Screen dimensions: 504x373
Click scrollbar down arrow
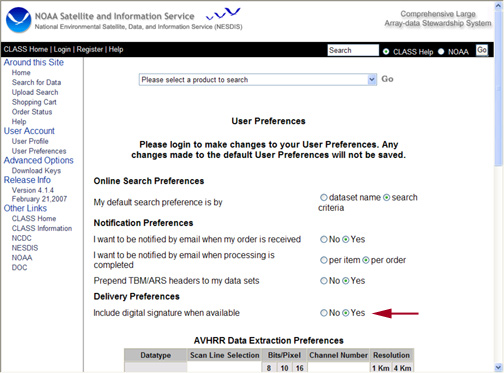click(x=499, y=367)
